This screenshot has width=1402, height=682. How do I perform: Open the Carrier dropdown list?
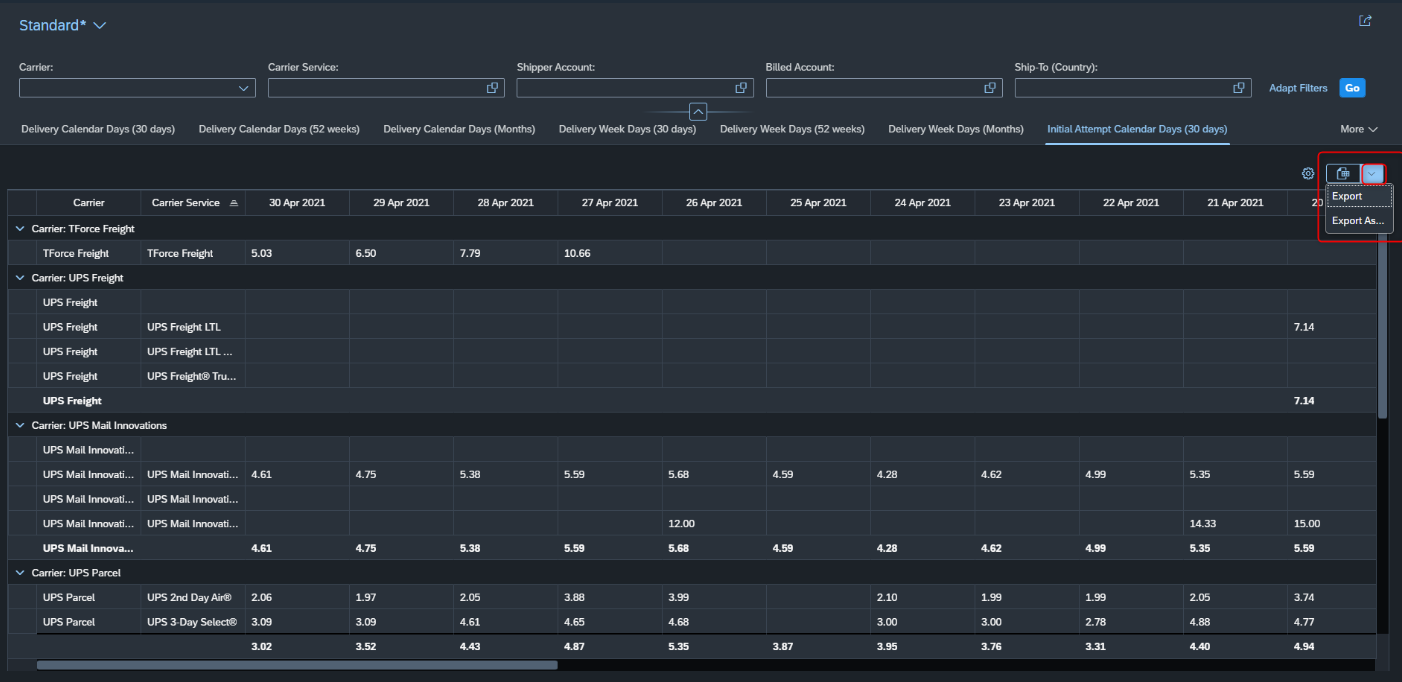[243, 88]
